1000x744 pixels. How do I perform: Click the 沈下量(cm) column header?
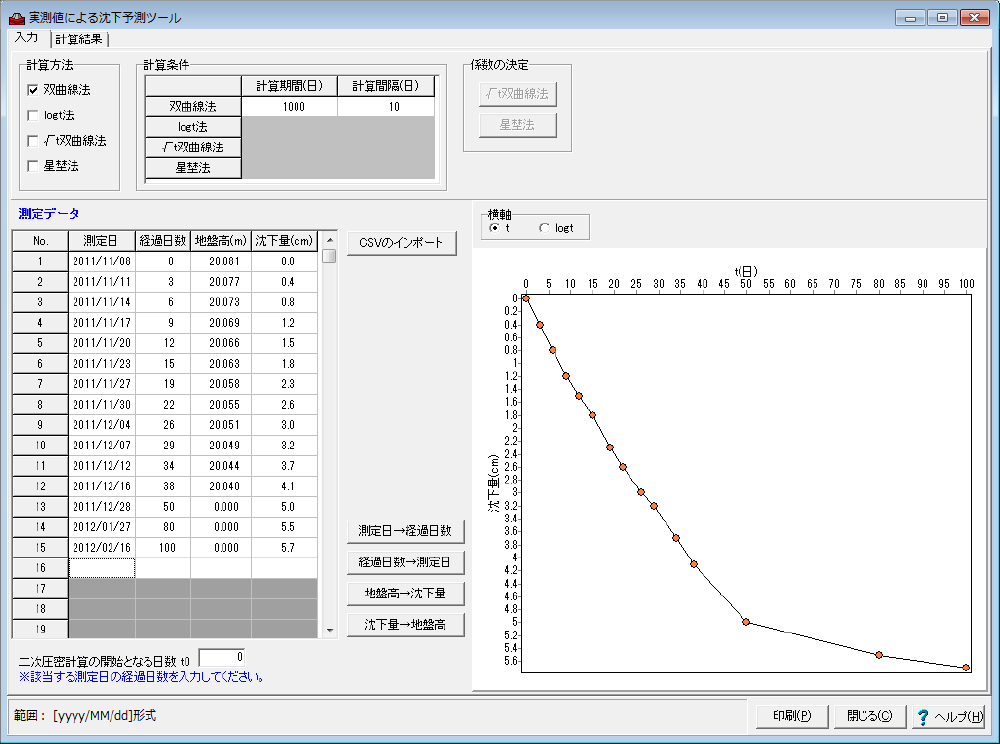(x=284, y=240)
